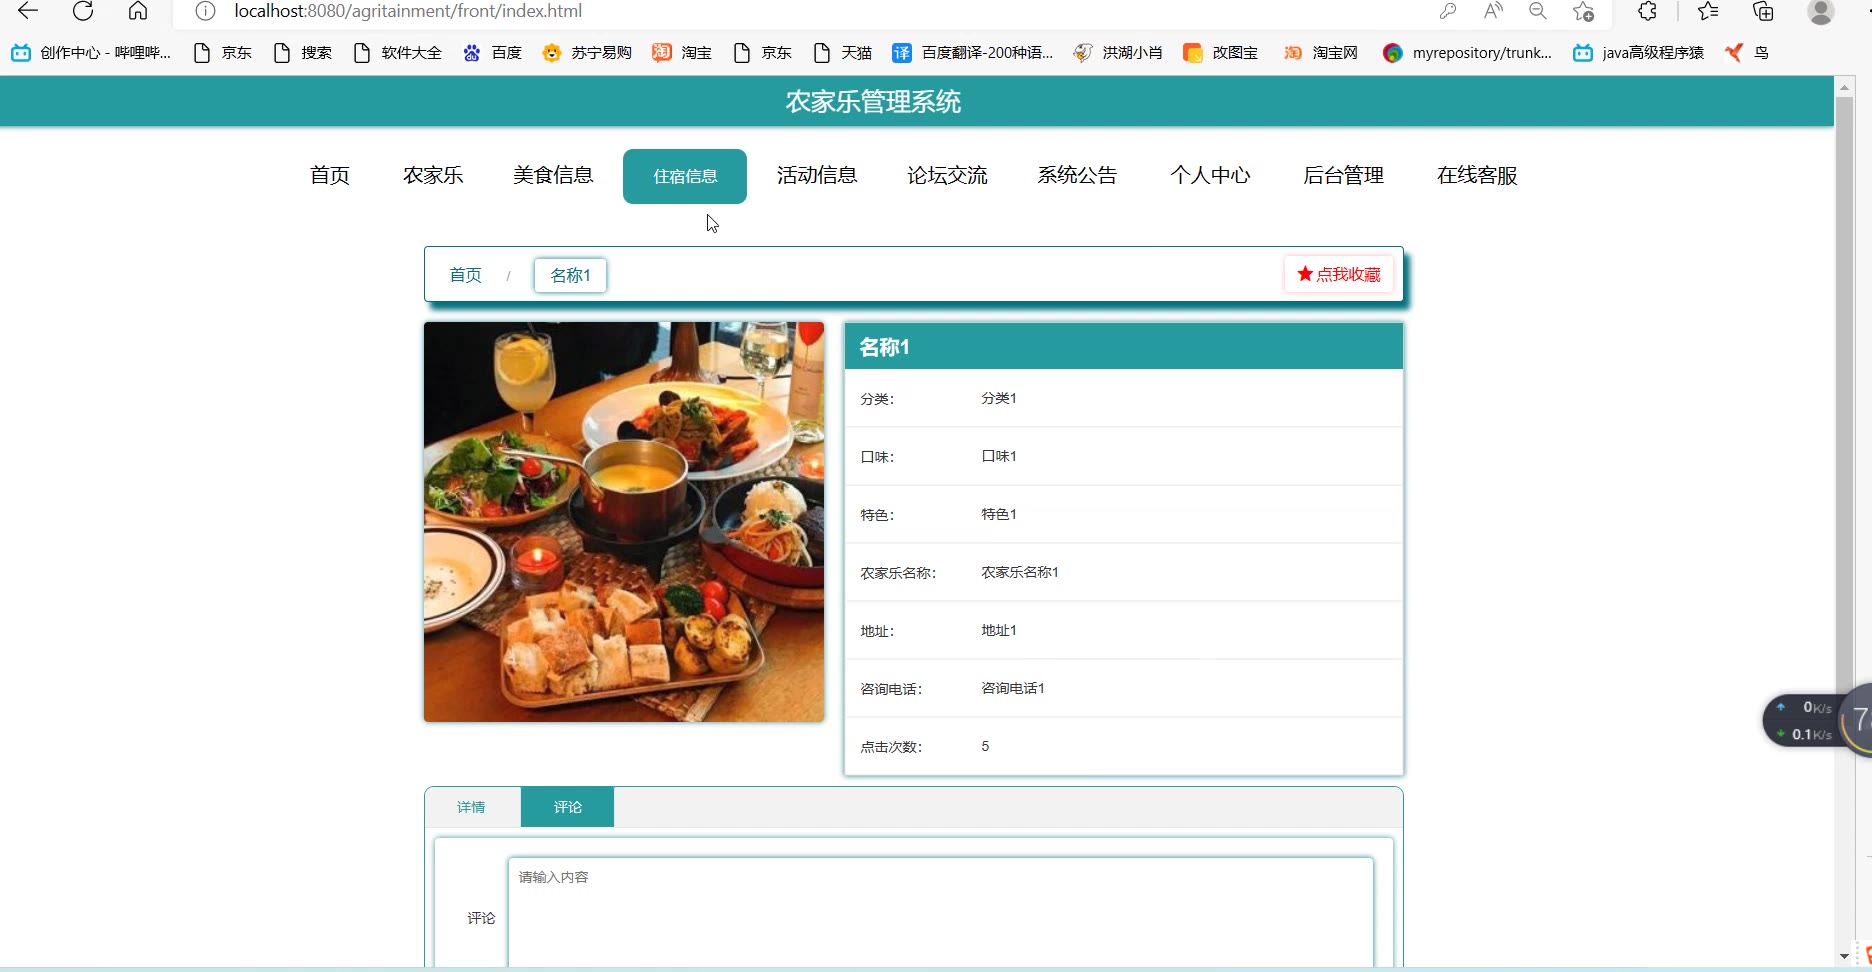Click the 首页 breadcrumb link
This screenshot has height=972, width=1872.
tap(465, 275)
